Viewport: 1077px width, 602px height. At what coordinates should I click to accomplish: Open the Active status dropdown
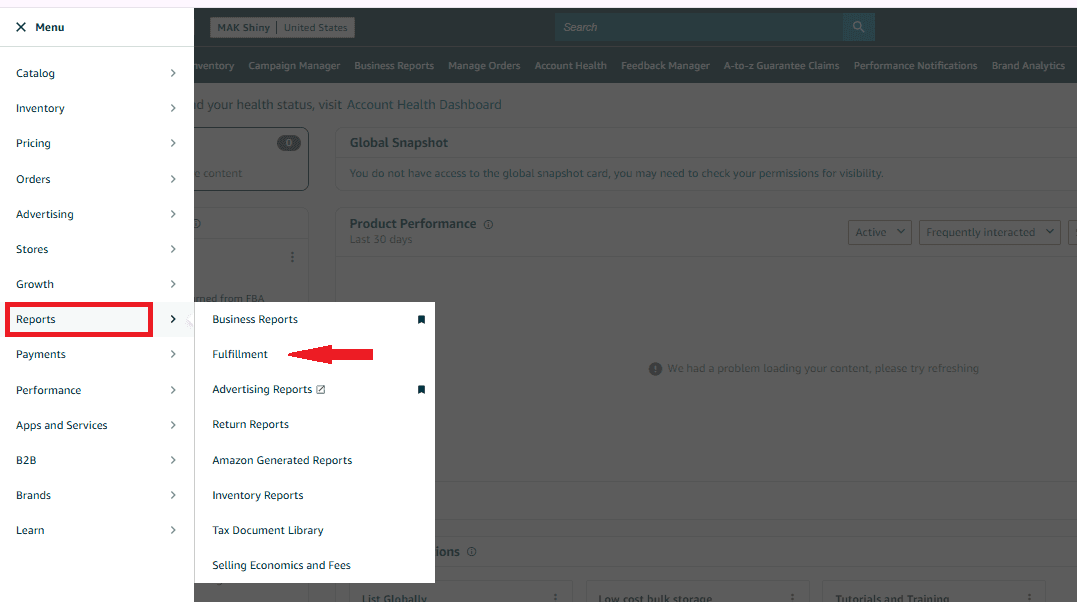click(879, 231)
